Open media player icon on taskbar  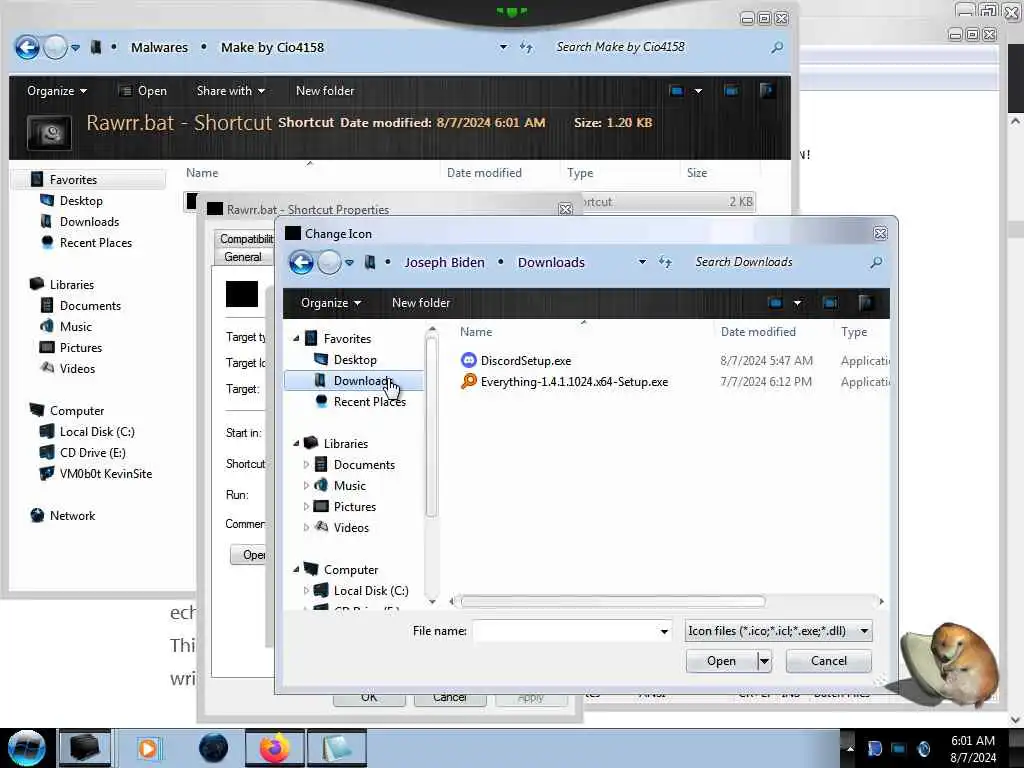pyautogui.click(x=148, y=748)
